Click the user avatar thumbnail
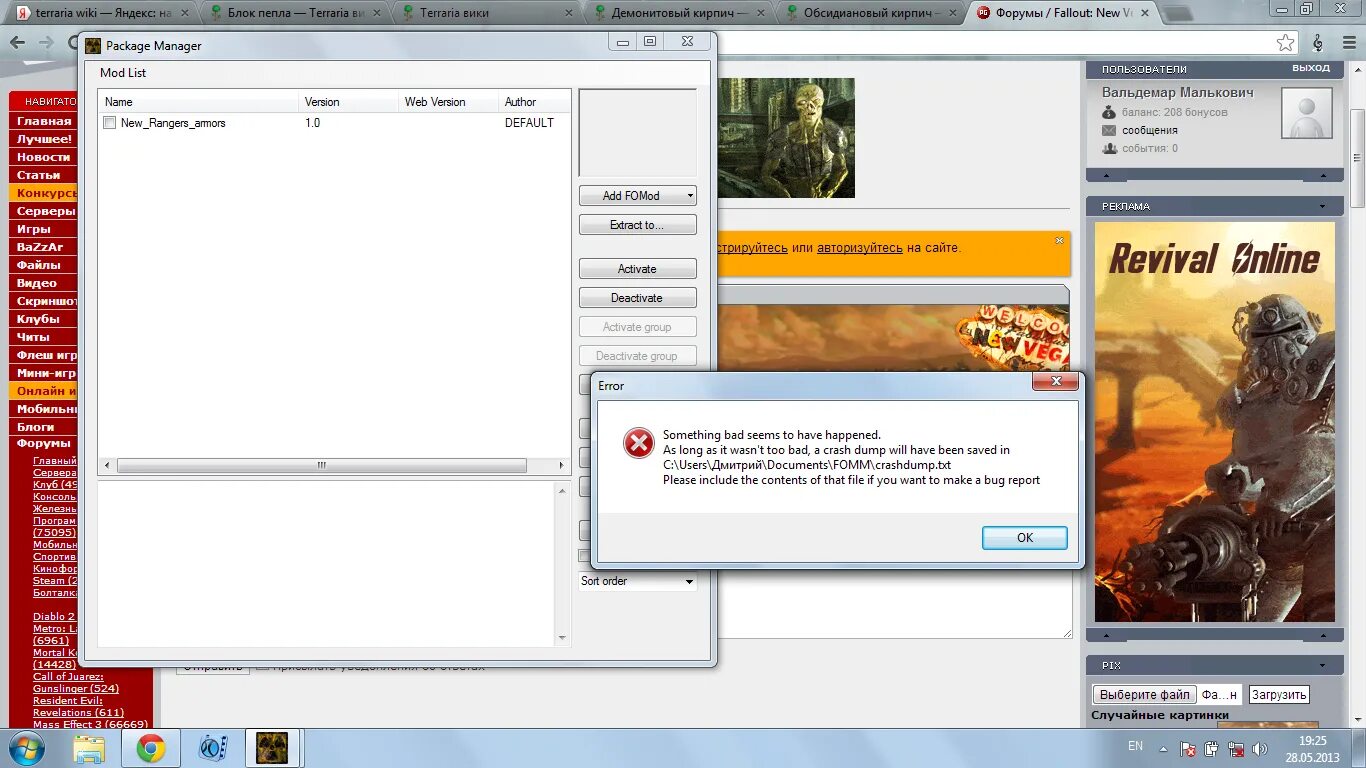This screenshot has width=1366, height=768. pos(1307,113)
